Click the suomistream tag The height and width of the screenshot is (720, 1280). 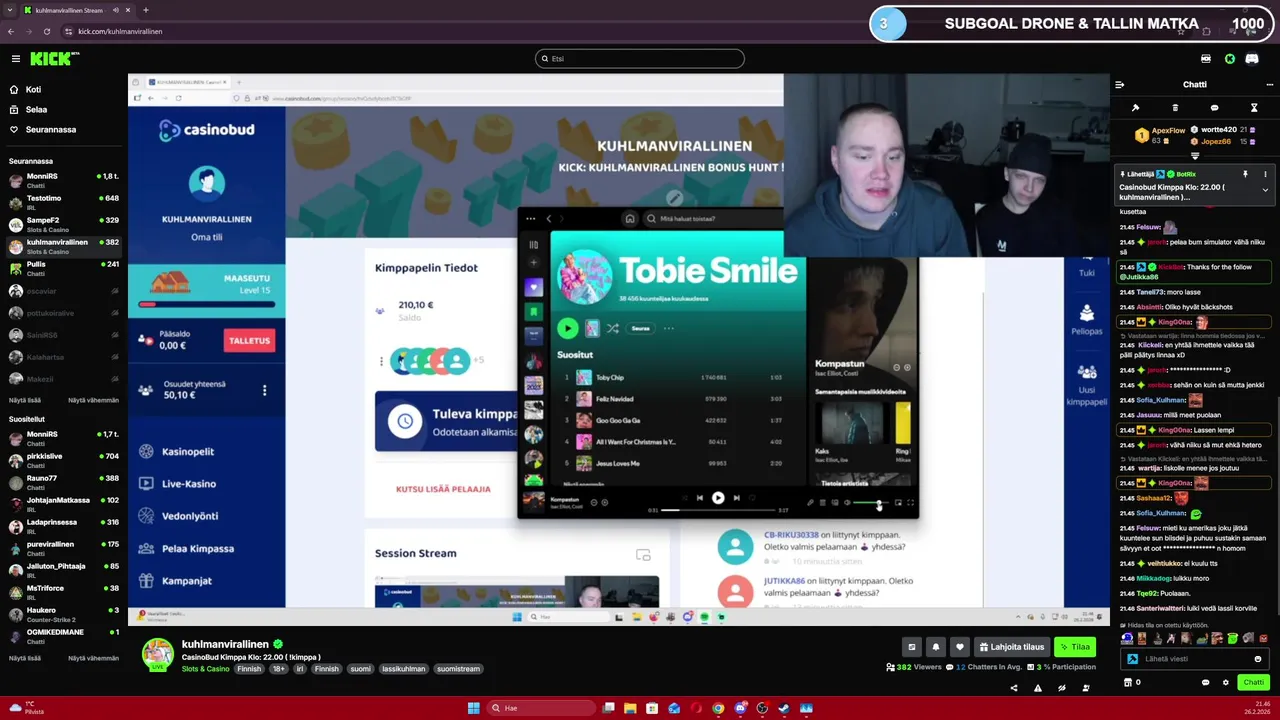click(458, 669)
